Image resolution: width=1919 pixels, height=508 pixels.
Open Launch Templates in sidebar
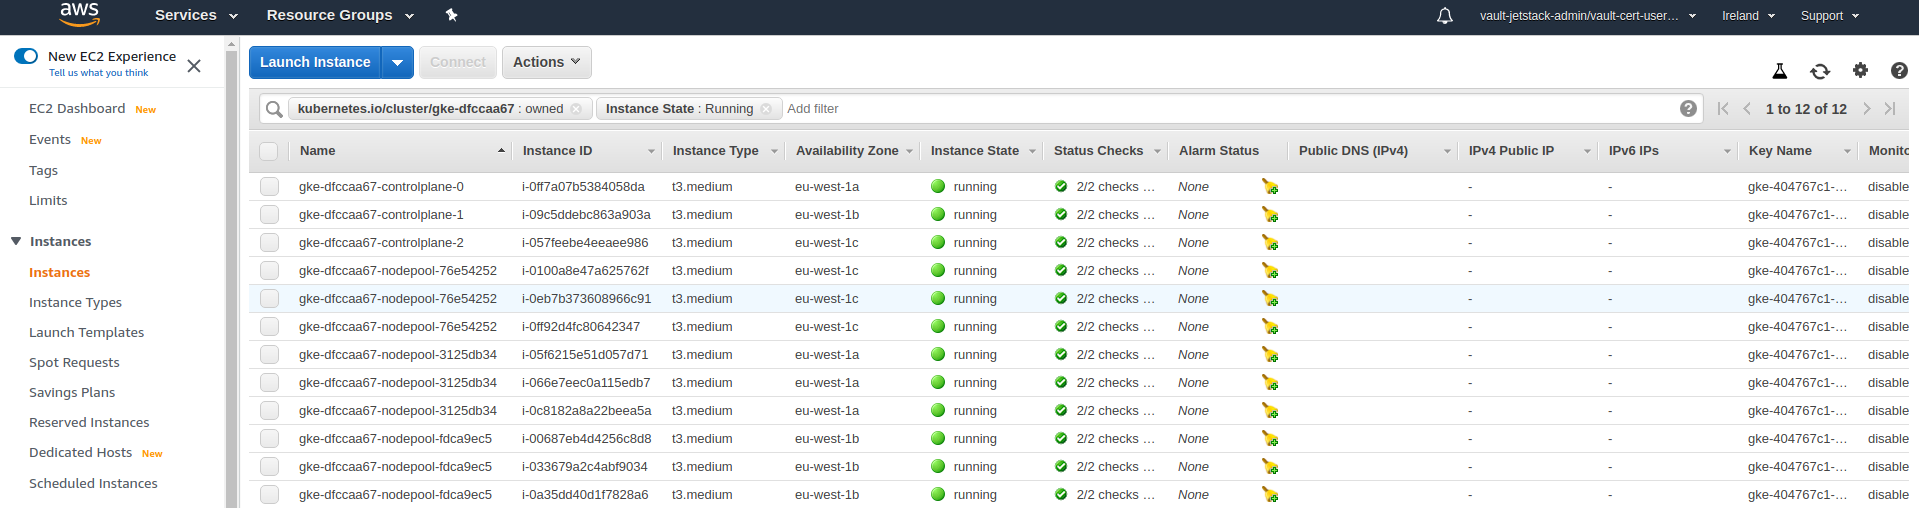click(x=86, y=332)
